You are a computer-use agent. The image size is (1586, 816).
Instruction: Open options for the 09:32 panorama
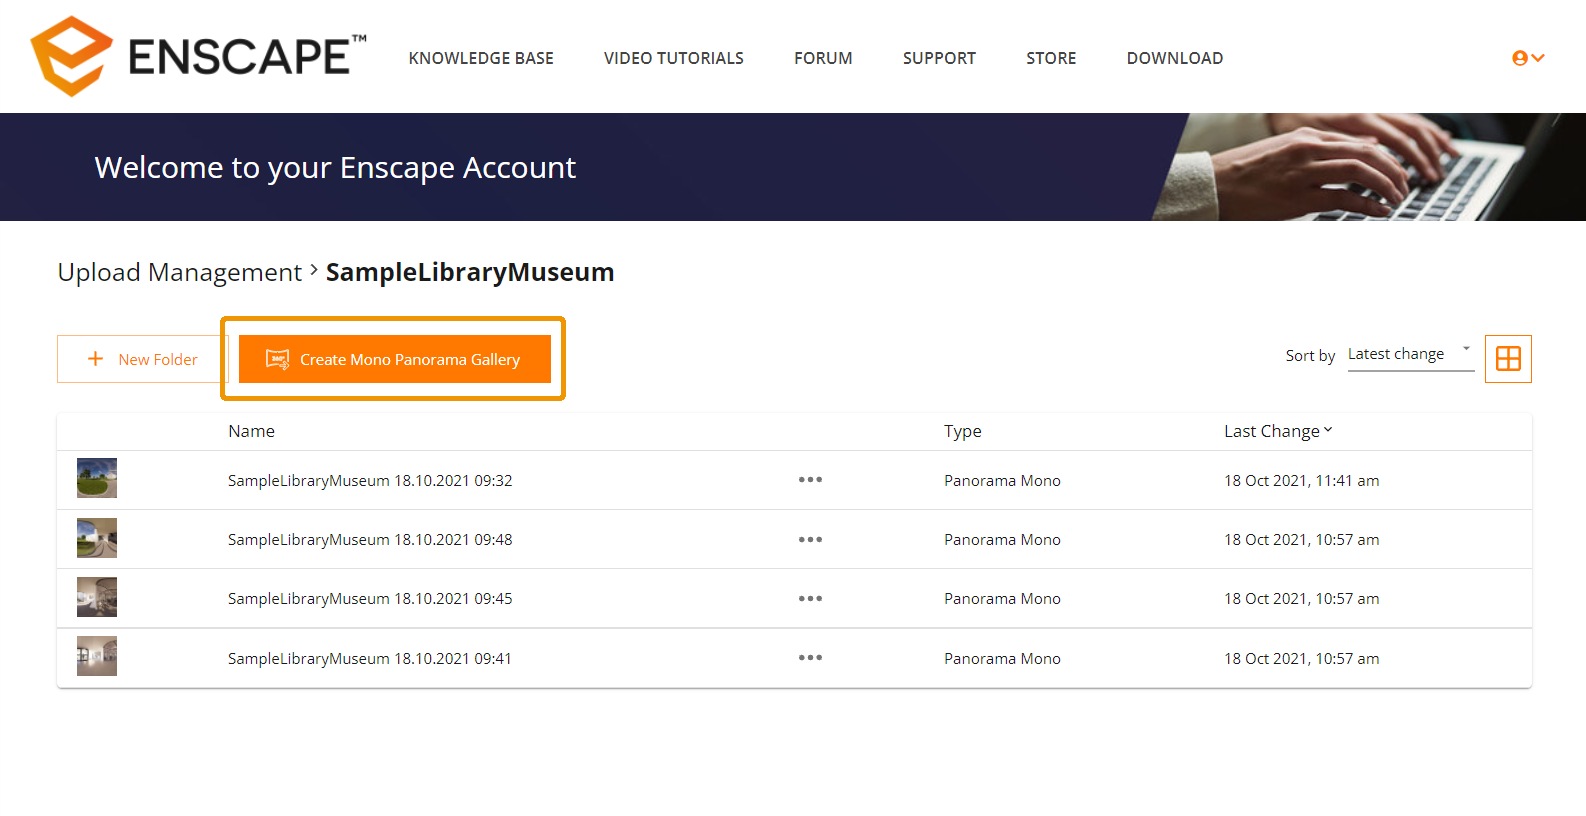click(810, 480)
